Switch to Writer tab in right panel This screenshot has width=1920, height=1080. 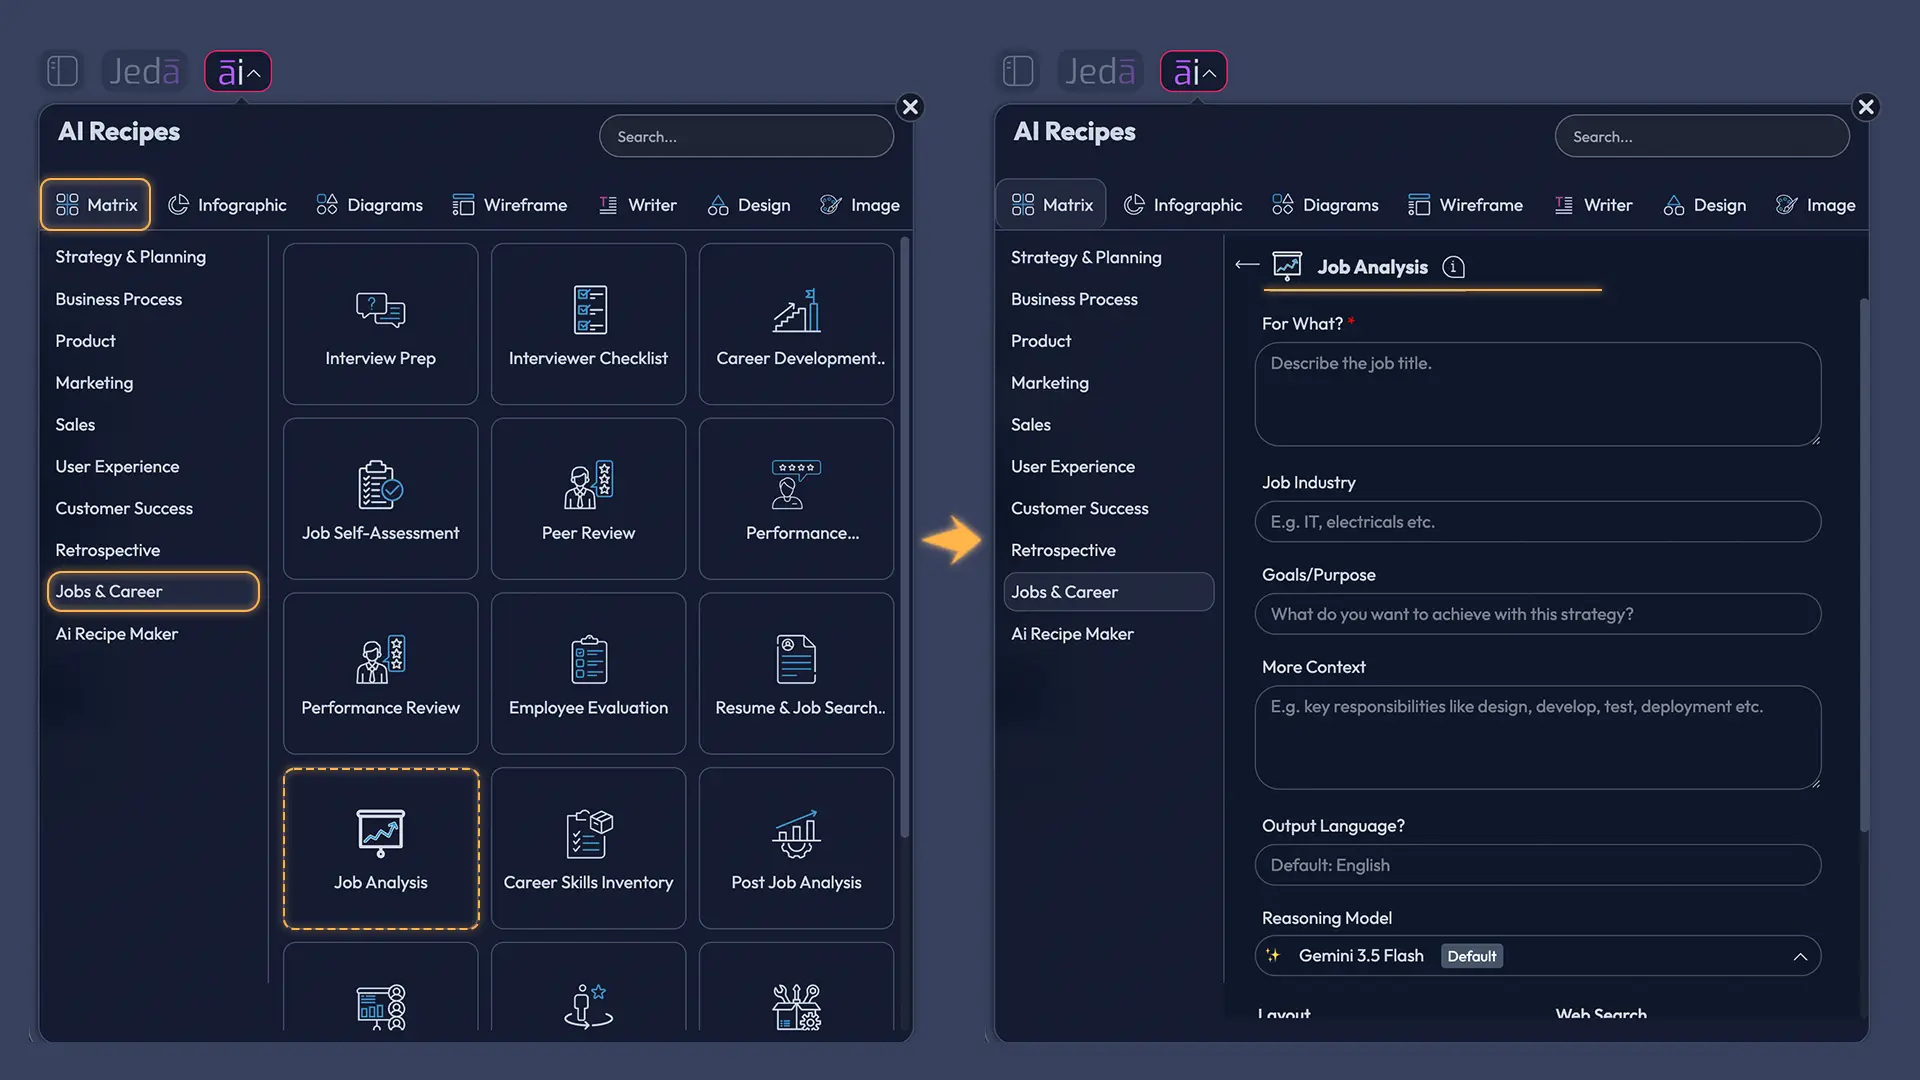(x=1594, y=205)
